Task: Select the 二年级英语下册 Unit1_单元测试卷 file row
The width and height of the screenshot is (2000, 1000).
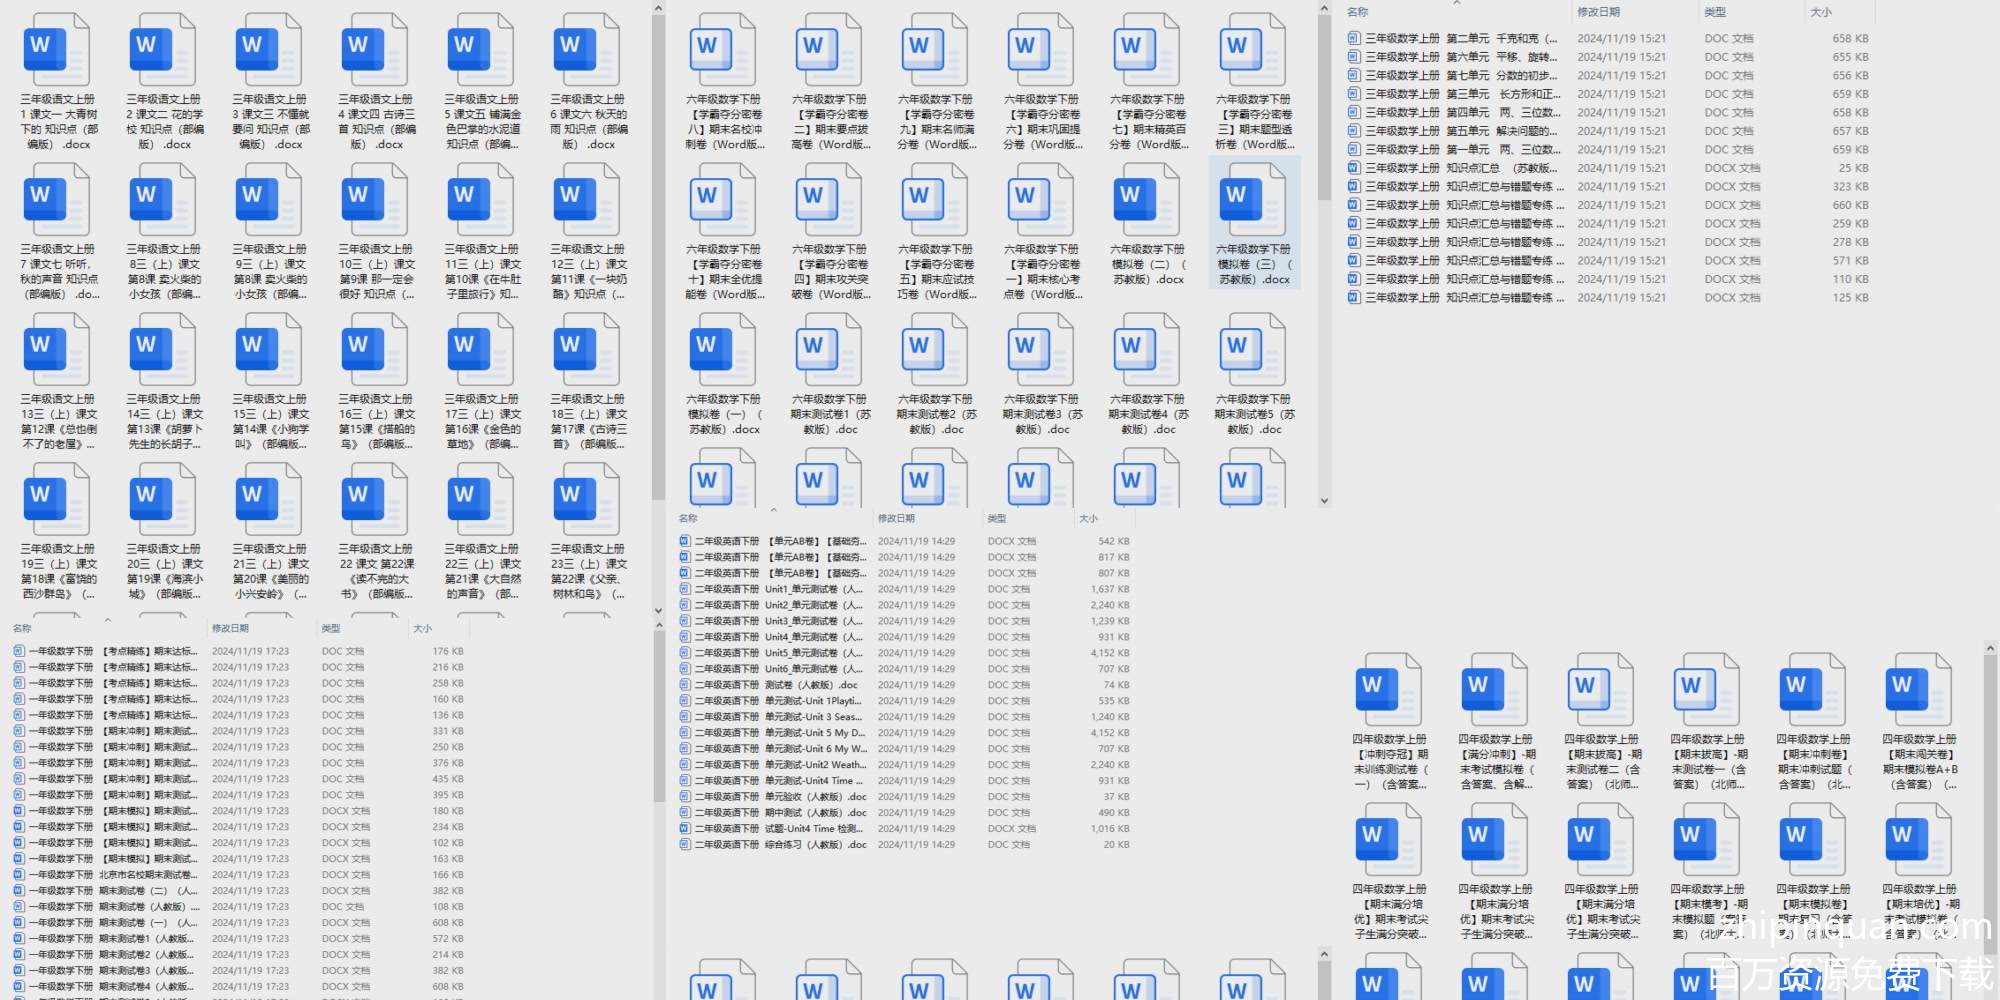Action: [778, 589]
